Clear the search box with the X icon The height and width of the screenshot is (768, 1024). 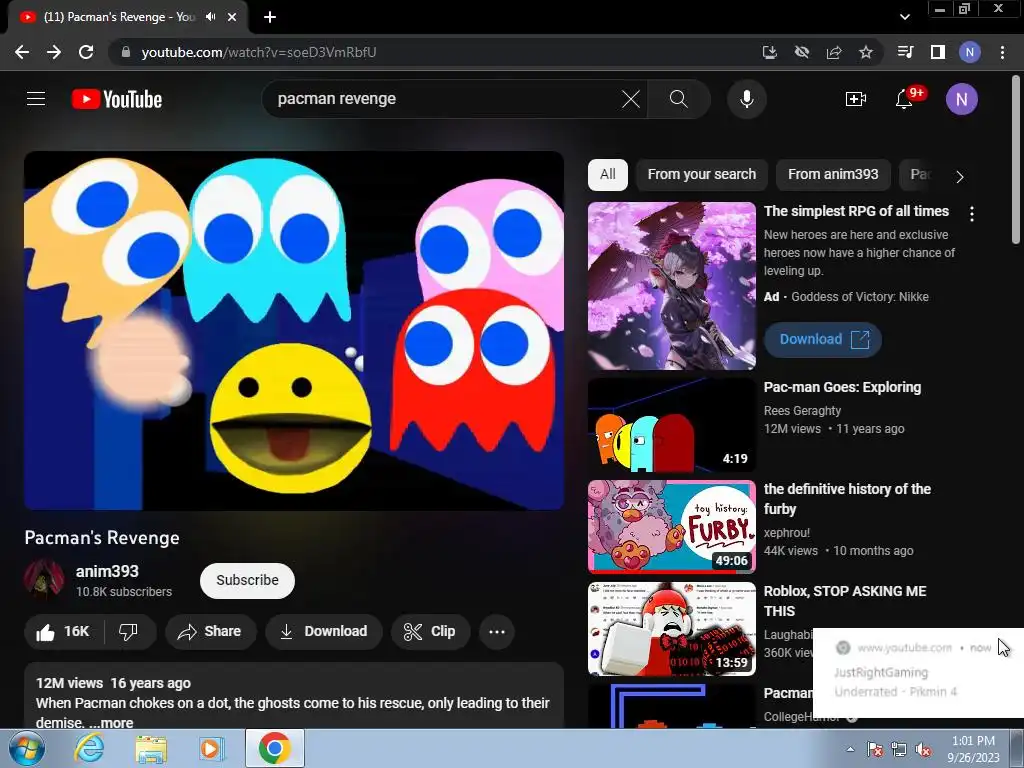coord(630,99)
